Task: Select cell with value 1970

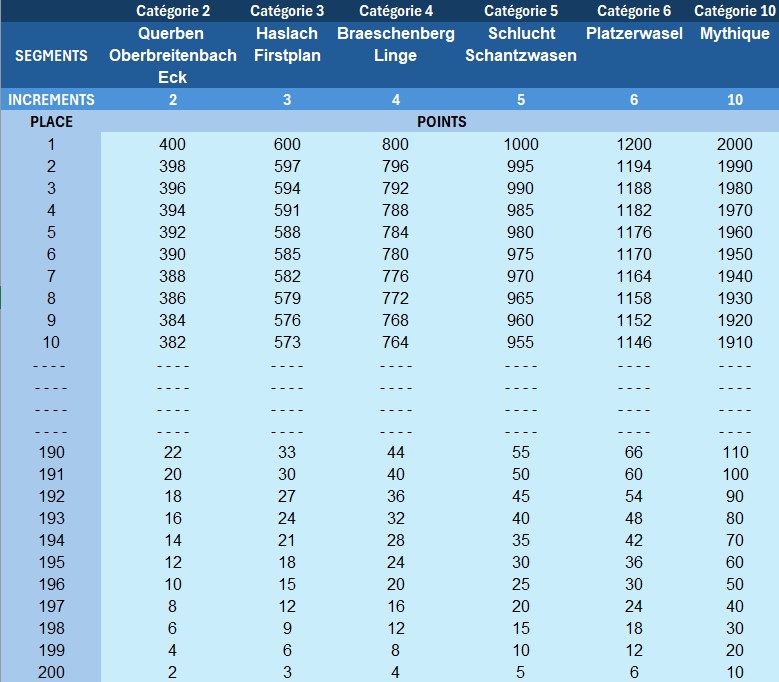Action: pyautogui.click(x=735, y=210)
